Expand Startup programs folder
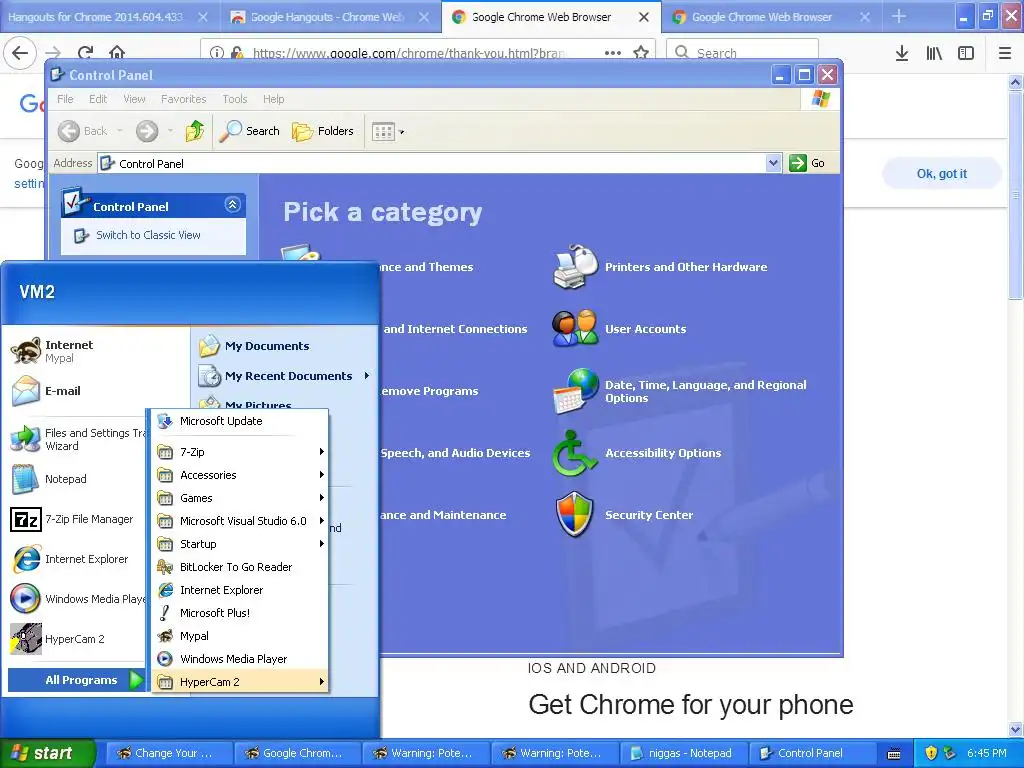 240,544
